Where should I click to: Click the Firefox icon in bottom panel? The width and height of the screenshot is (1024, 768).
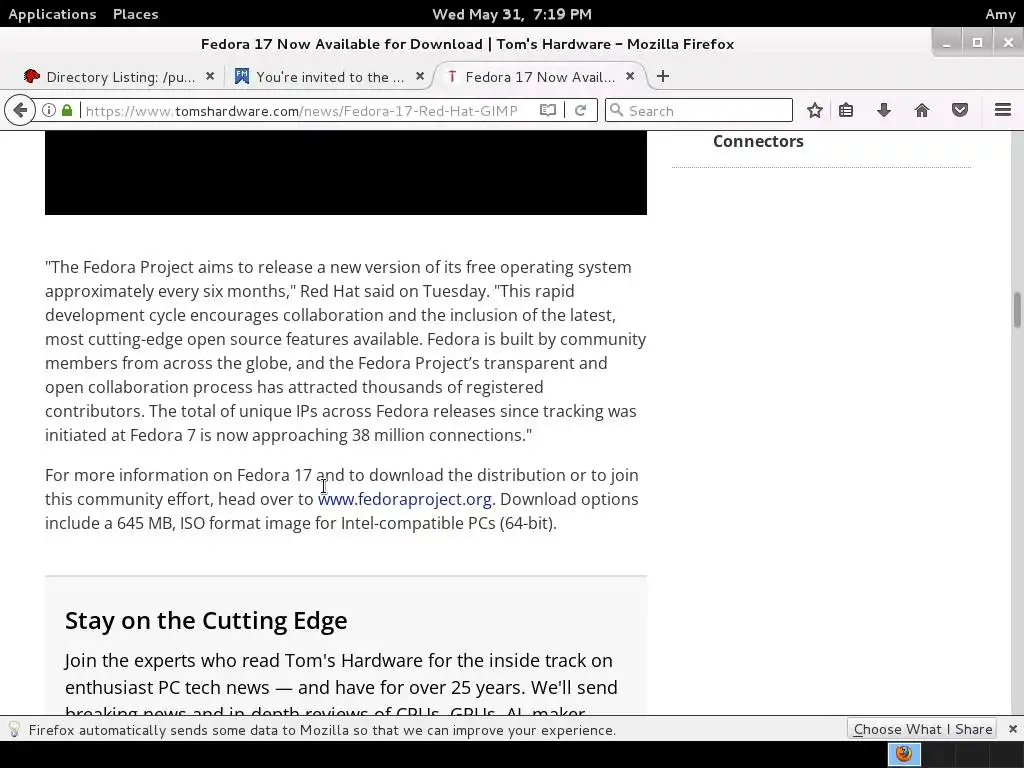(904, 754)
